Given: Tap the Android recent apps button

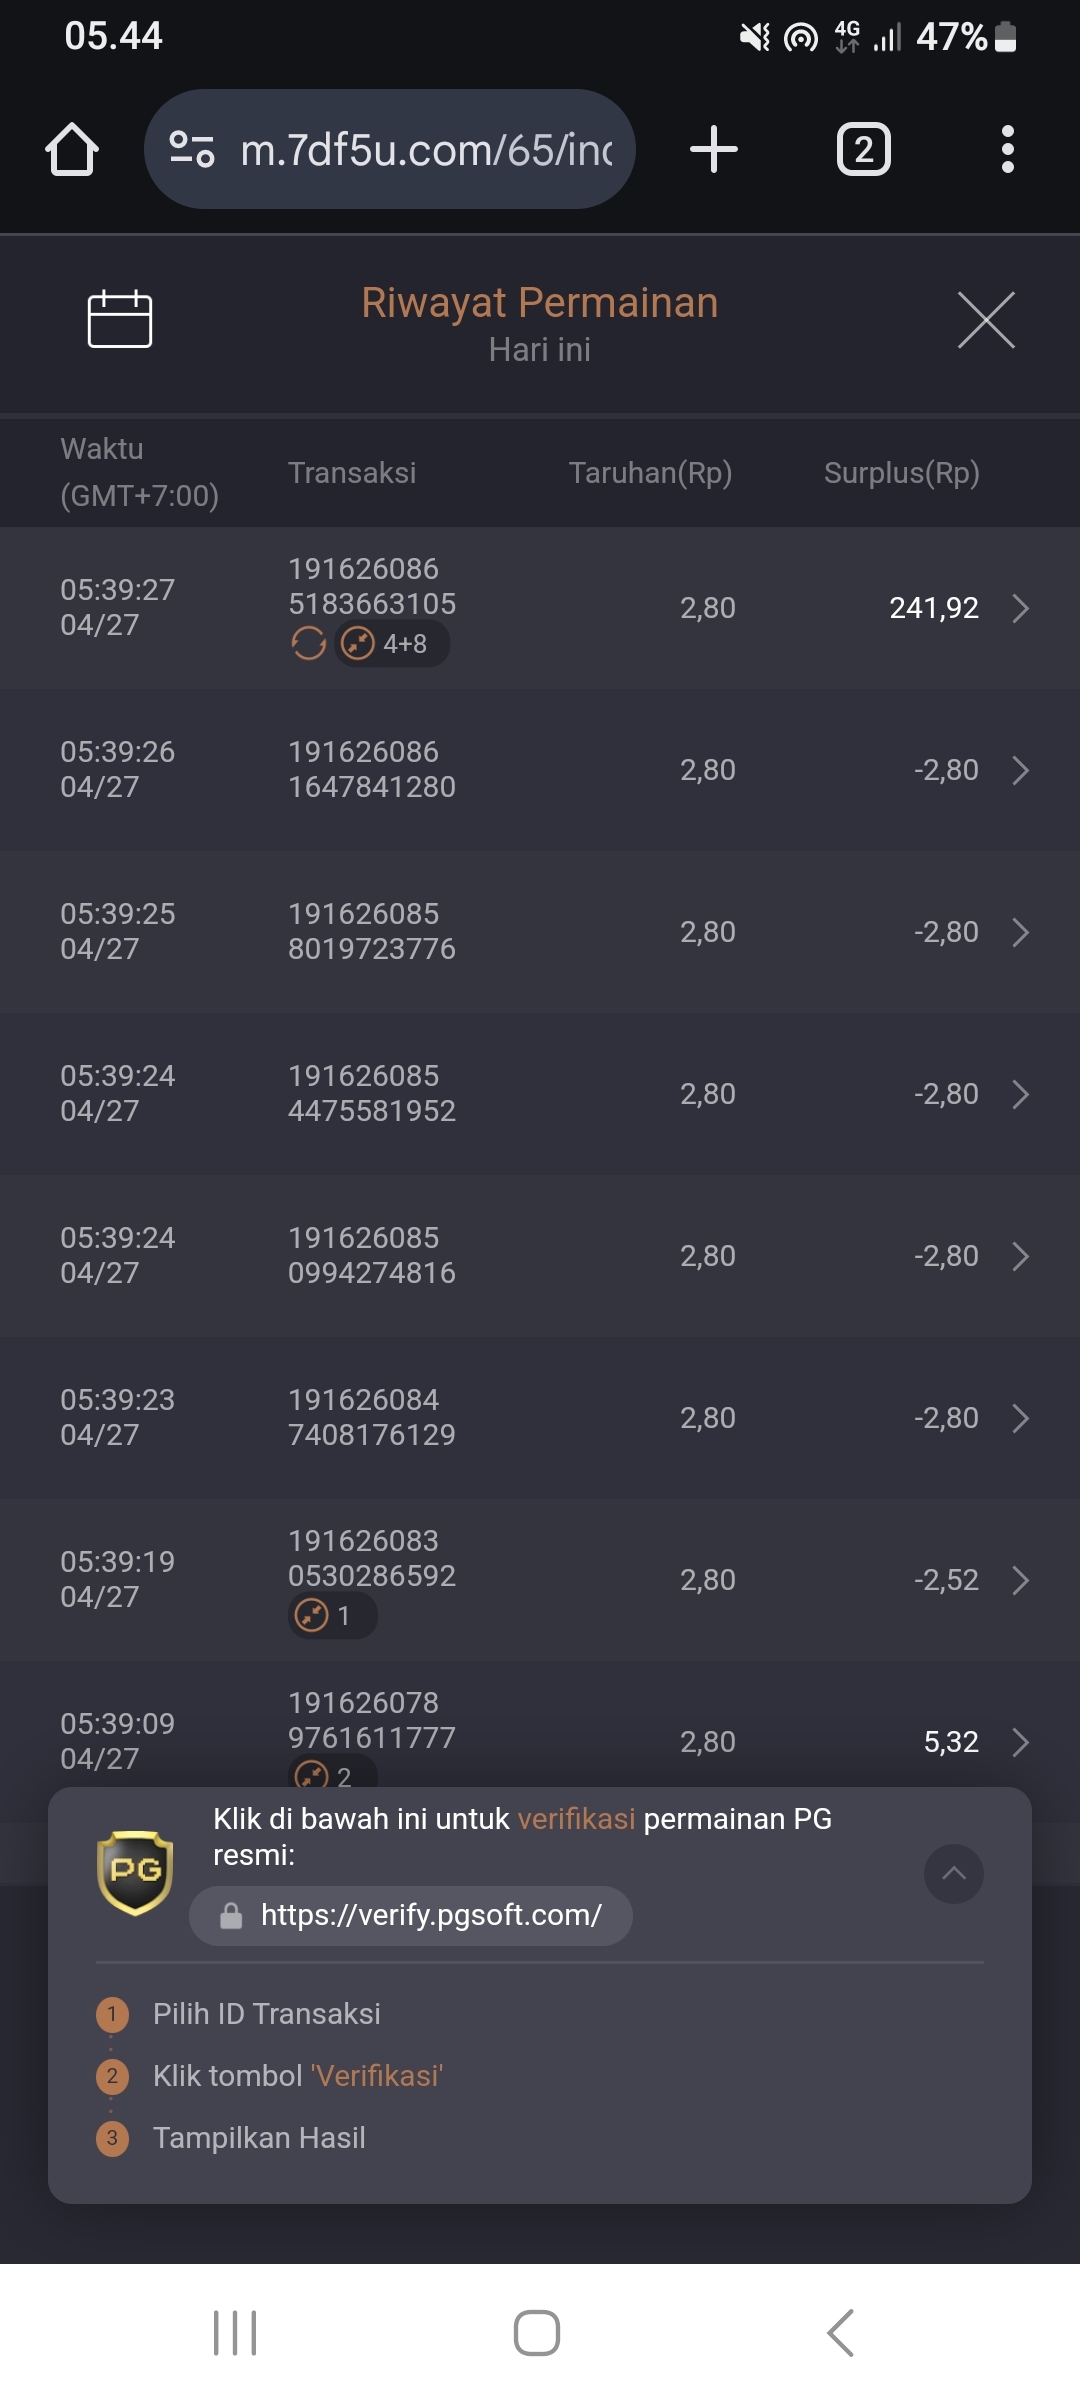Looking at the screenshot, I should pos(235,2333).
